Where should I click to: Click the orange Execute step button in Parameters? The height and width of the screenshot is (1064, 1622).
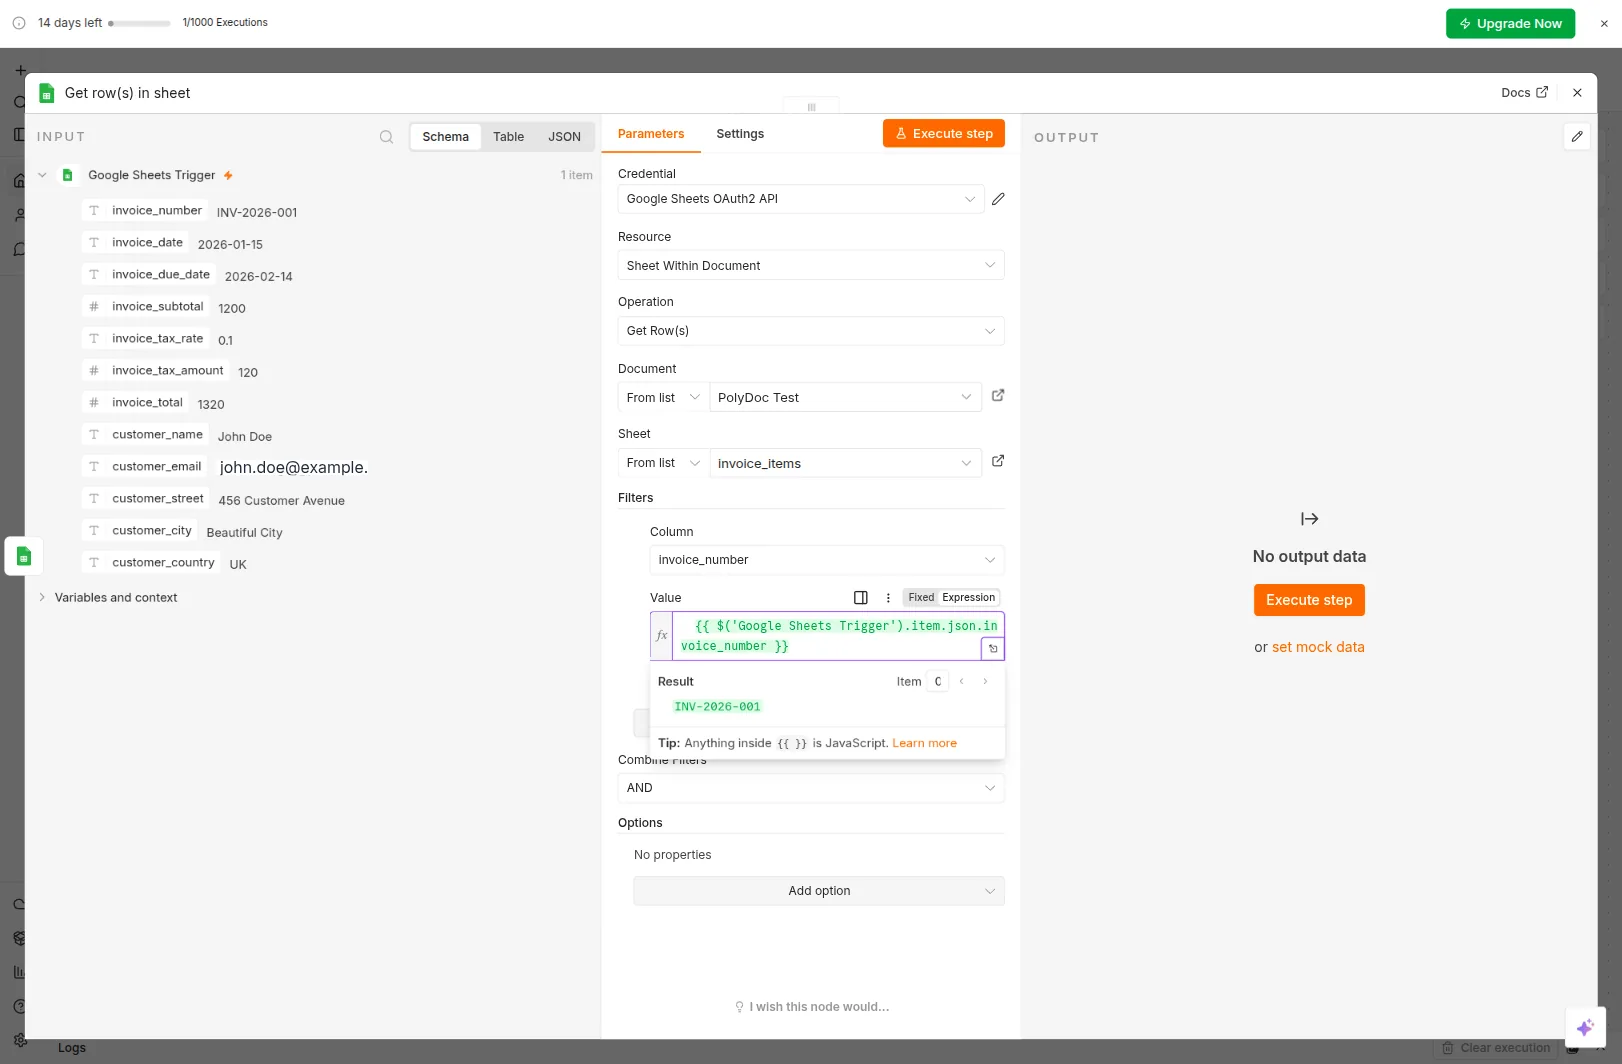pos(944,133)
